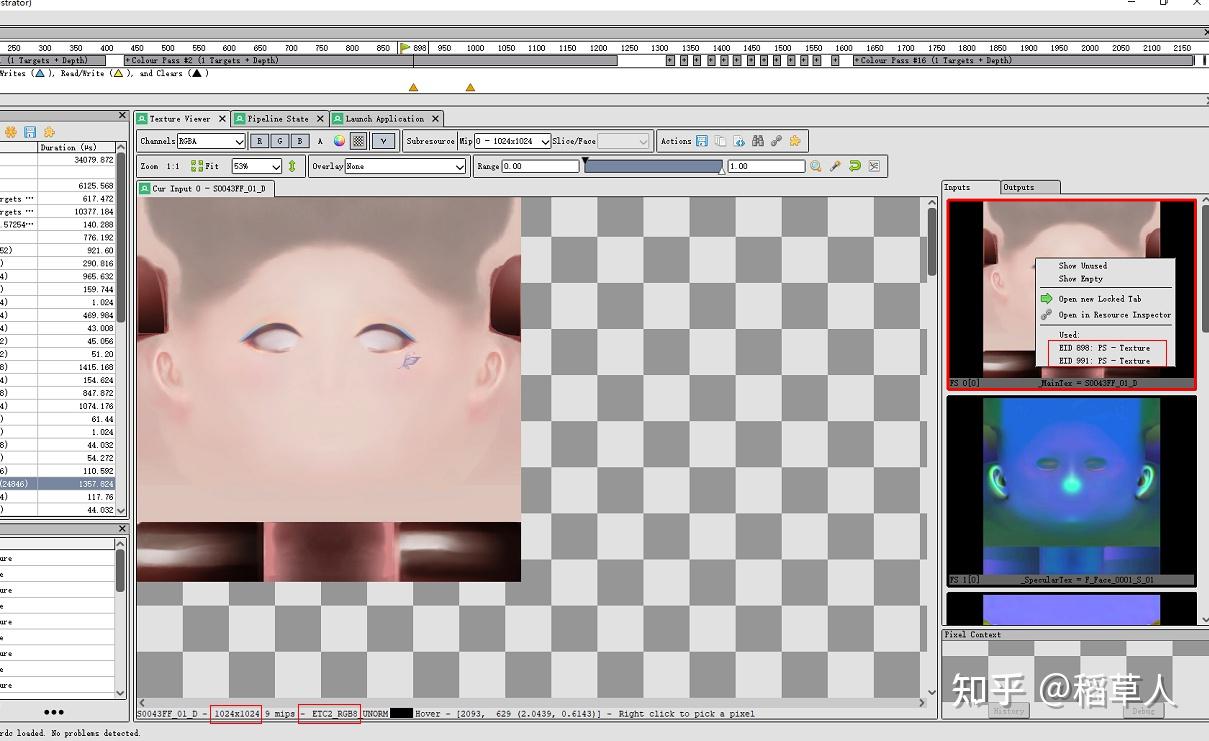
Task: Click the Debug button in Pixel Context
Action: pyautogui.click(x=1143, y=711)
